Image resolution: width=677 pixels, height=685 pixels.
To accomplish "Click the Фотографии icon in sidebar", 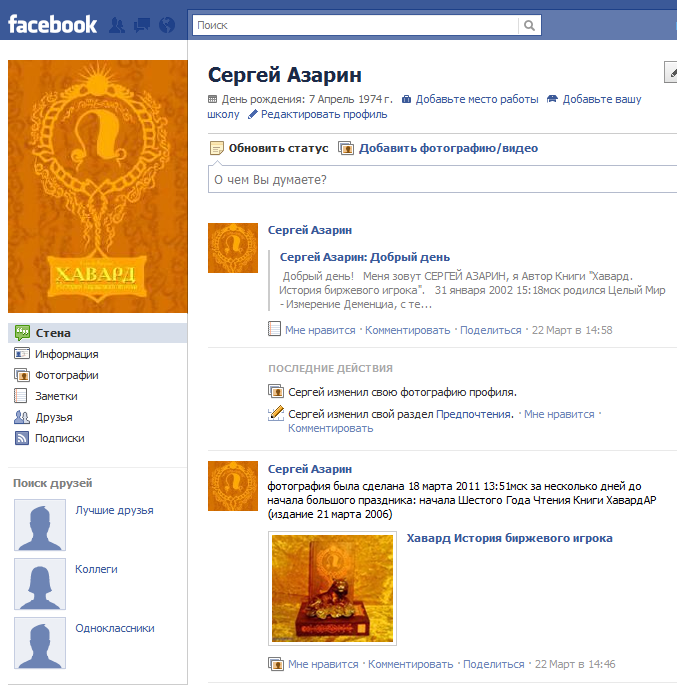I will [22, 375].
